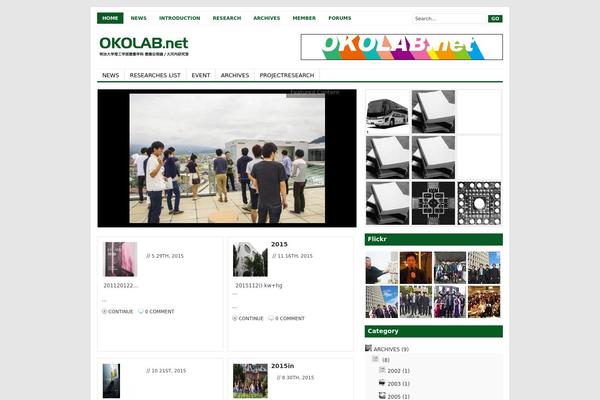Image resolution: width=600 pixels, height=400 pixels.
Task: Click the HOME menu item
Action: pyautogui.click(x=110, y=18)
